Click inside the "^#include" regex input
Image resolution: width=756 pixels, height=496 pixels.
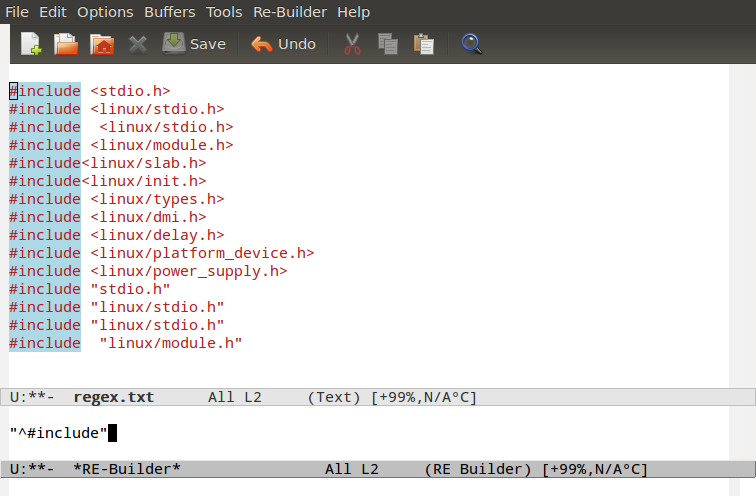[60, 433]
